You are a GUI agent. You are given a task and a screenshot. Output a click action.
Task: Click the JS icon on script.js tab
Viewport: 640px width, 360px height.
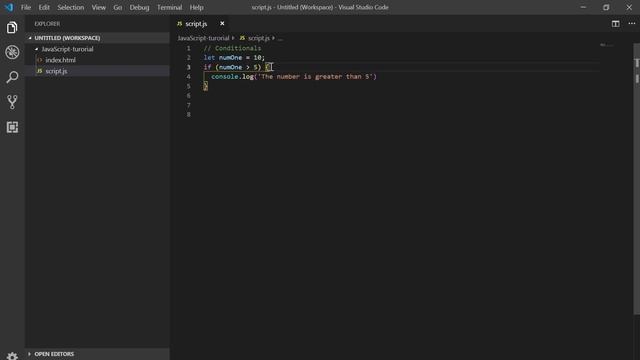coord(180,24)
